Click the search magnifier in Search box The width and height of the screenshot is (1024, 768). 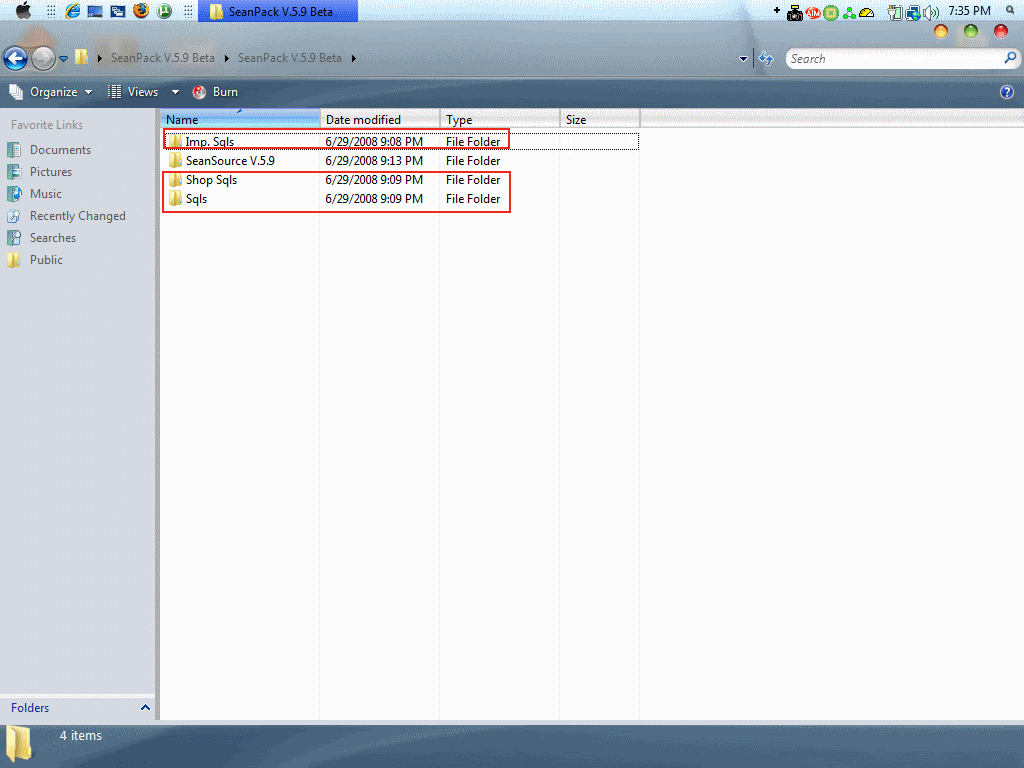pyautogui.click(x=1010, y=58)
